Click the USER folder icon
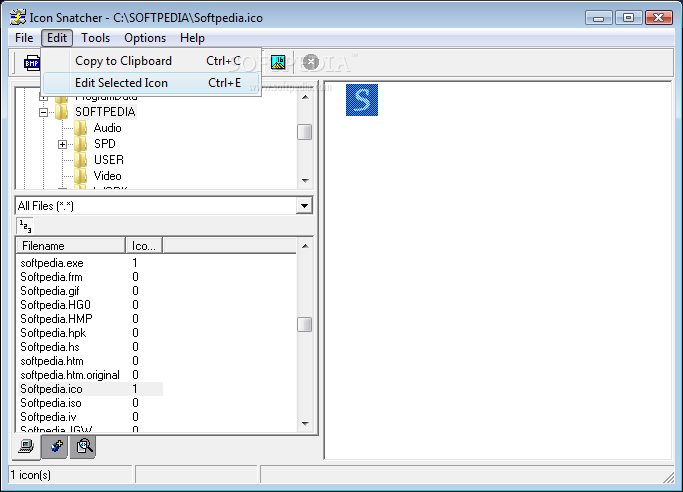 [x=80, y=160]
